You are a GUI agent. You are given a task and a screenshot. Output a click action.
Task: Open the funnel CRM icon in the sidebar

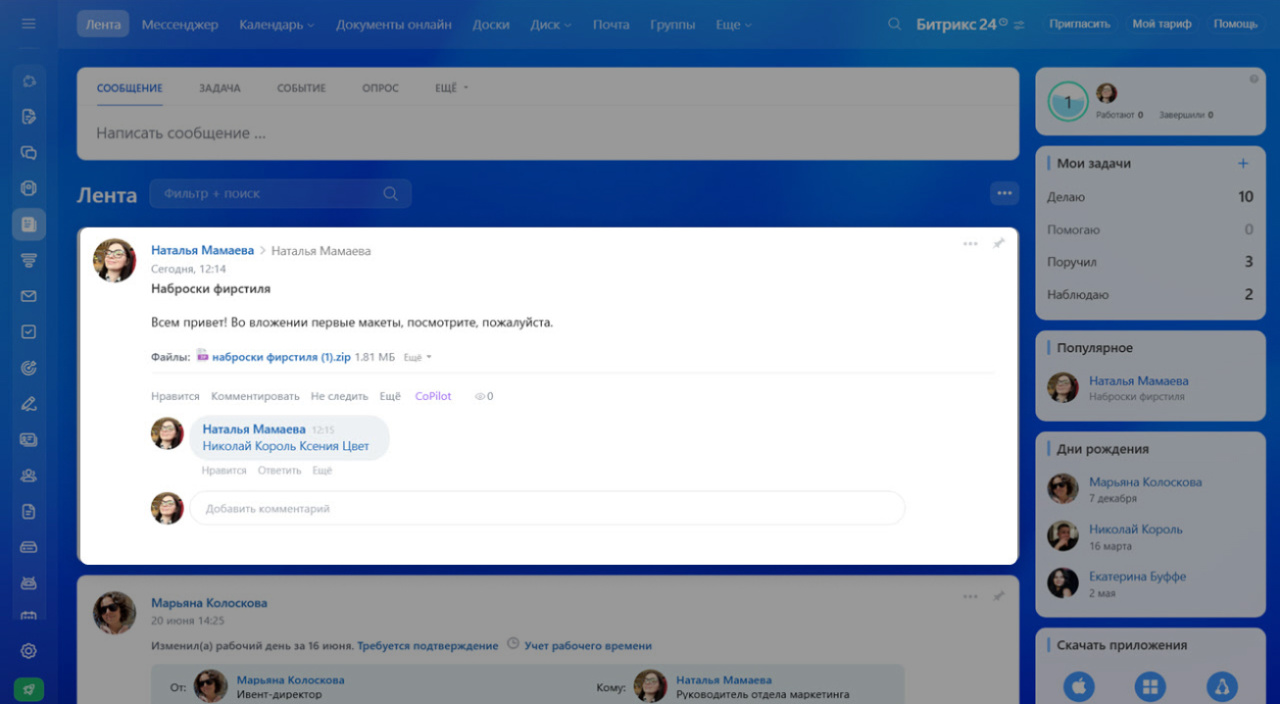point(28,260)
